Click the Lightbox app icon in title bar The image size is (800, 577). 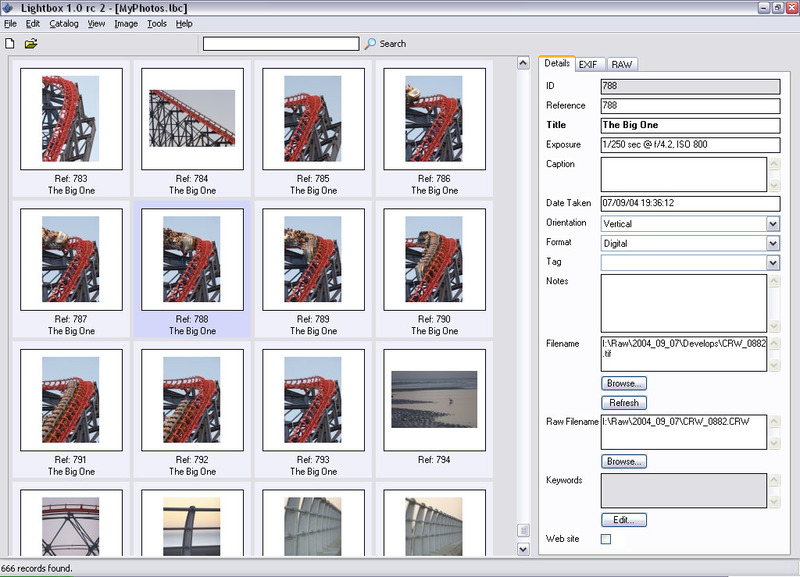(x=8, y=8)
